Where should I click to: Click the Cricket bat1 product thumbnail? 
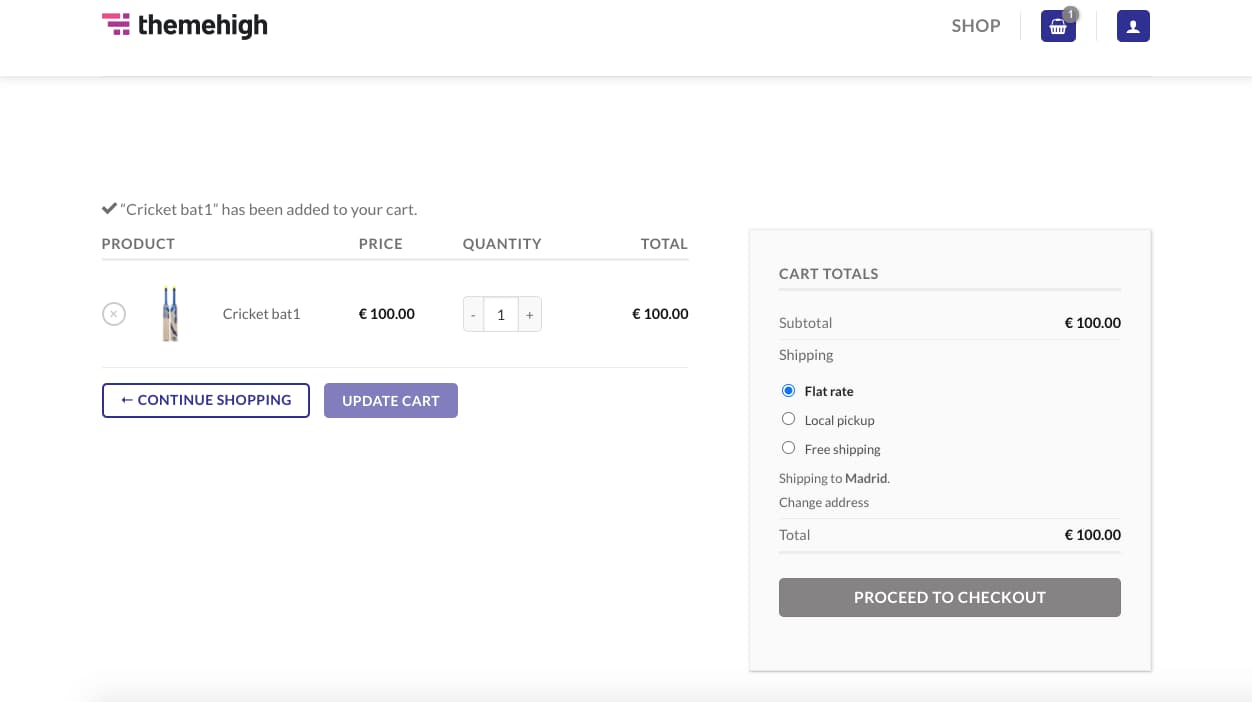click(x=171, y=314)
